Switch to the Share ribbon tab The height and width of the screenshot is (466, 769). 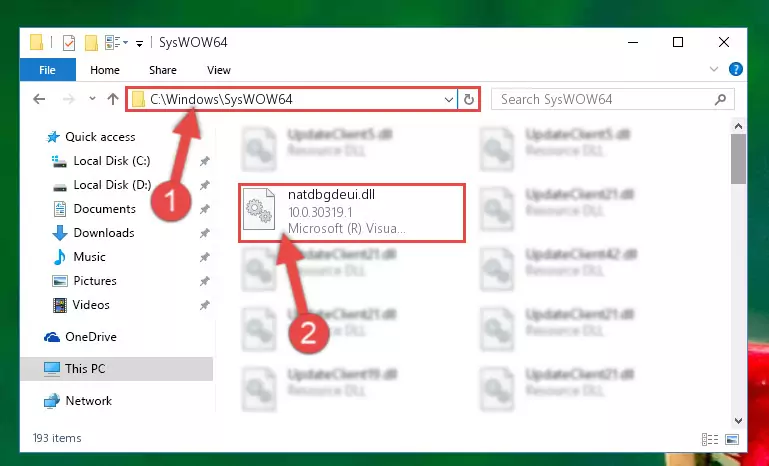(x=163, y=70)
